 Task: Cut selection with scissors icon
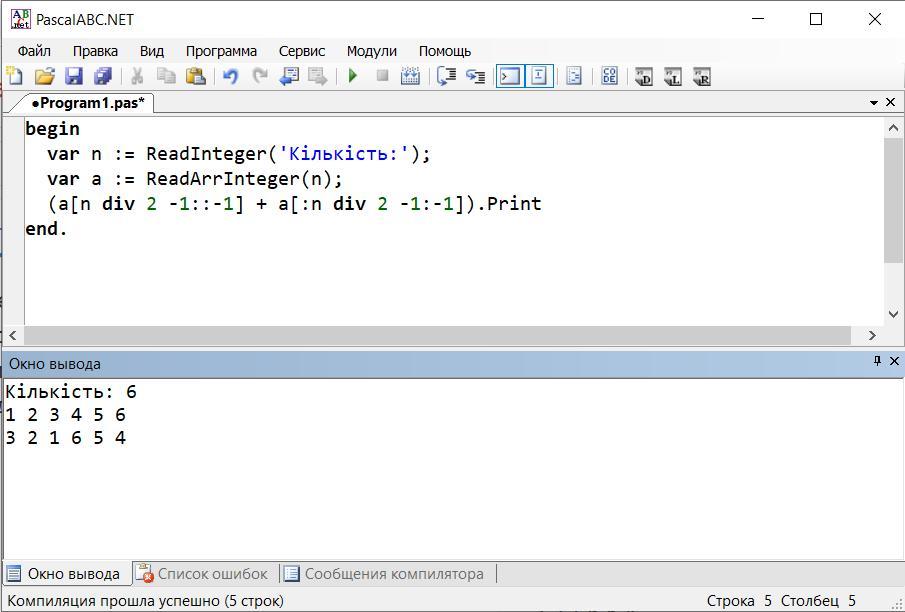click(x=137, y=76)
